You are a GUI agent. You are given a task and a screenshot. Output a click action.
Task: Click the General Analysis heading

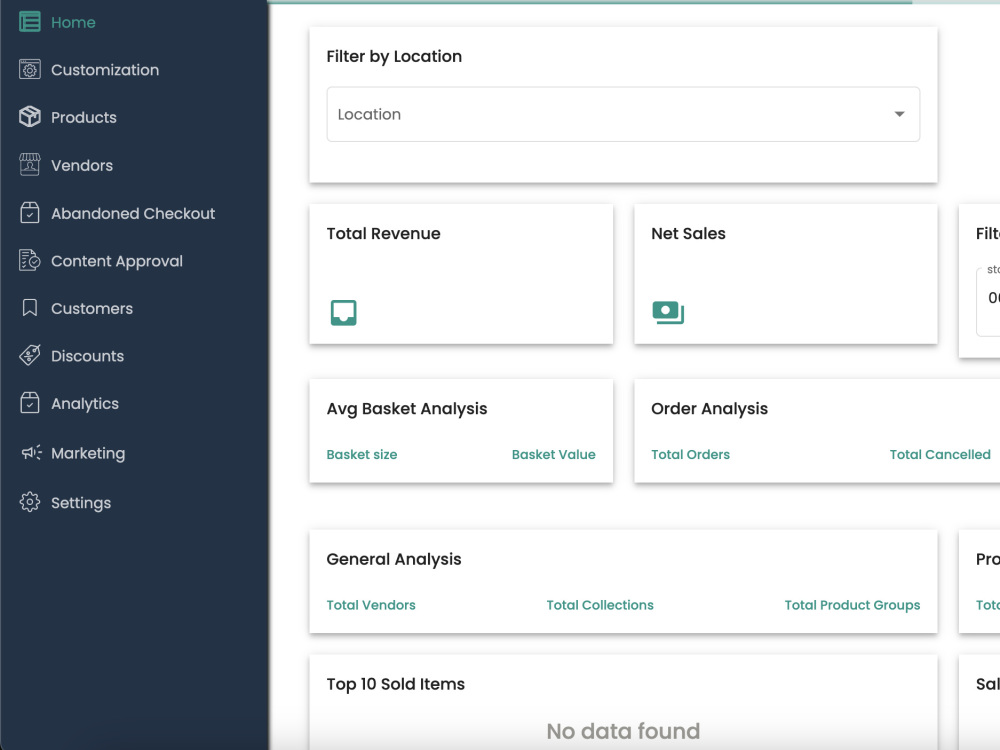(x=394, y=559)
